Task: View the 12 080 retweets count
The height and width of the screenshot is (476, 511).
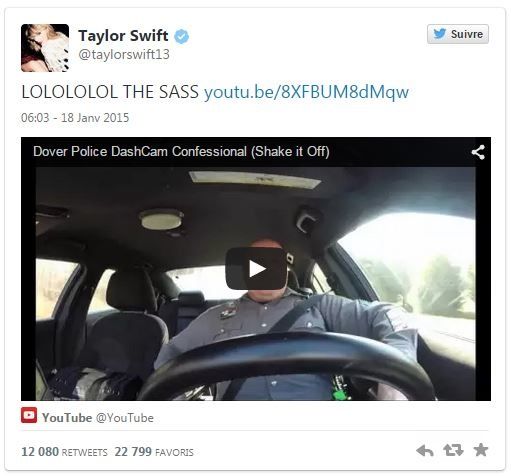Action: coord(64,452)
